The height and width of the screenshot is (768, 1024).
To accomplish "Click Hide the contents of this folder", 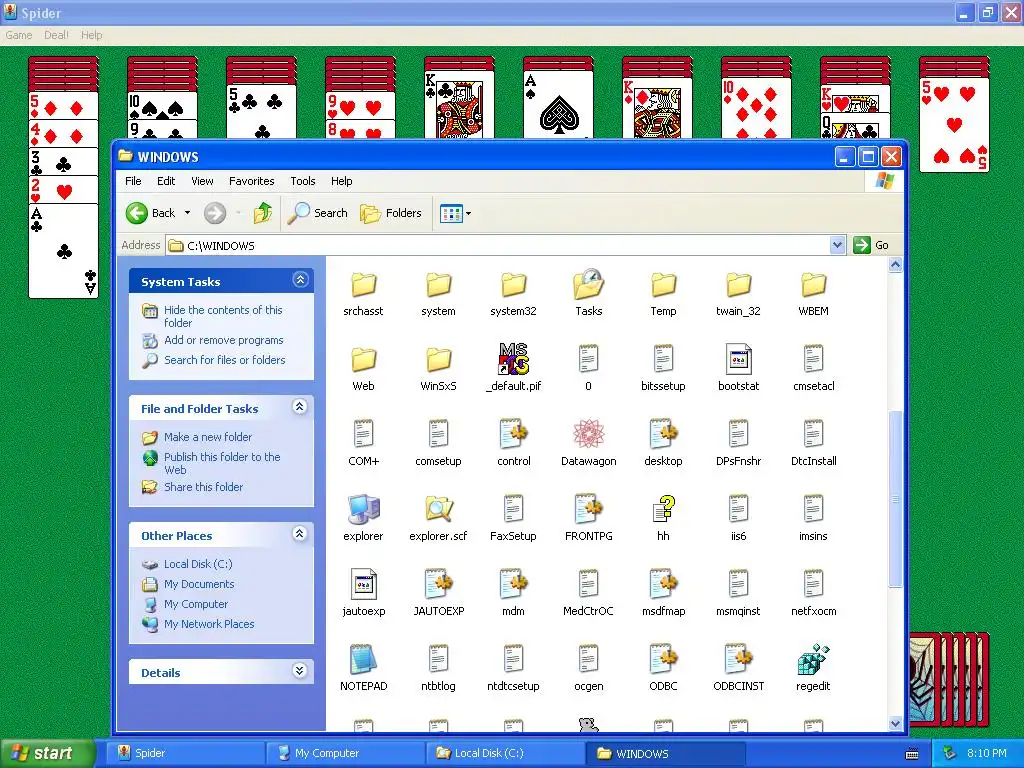I will tap(223, 316).
